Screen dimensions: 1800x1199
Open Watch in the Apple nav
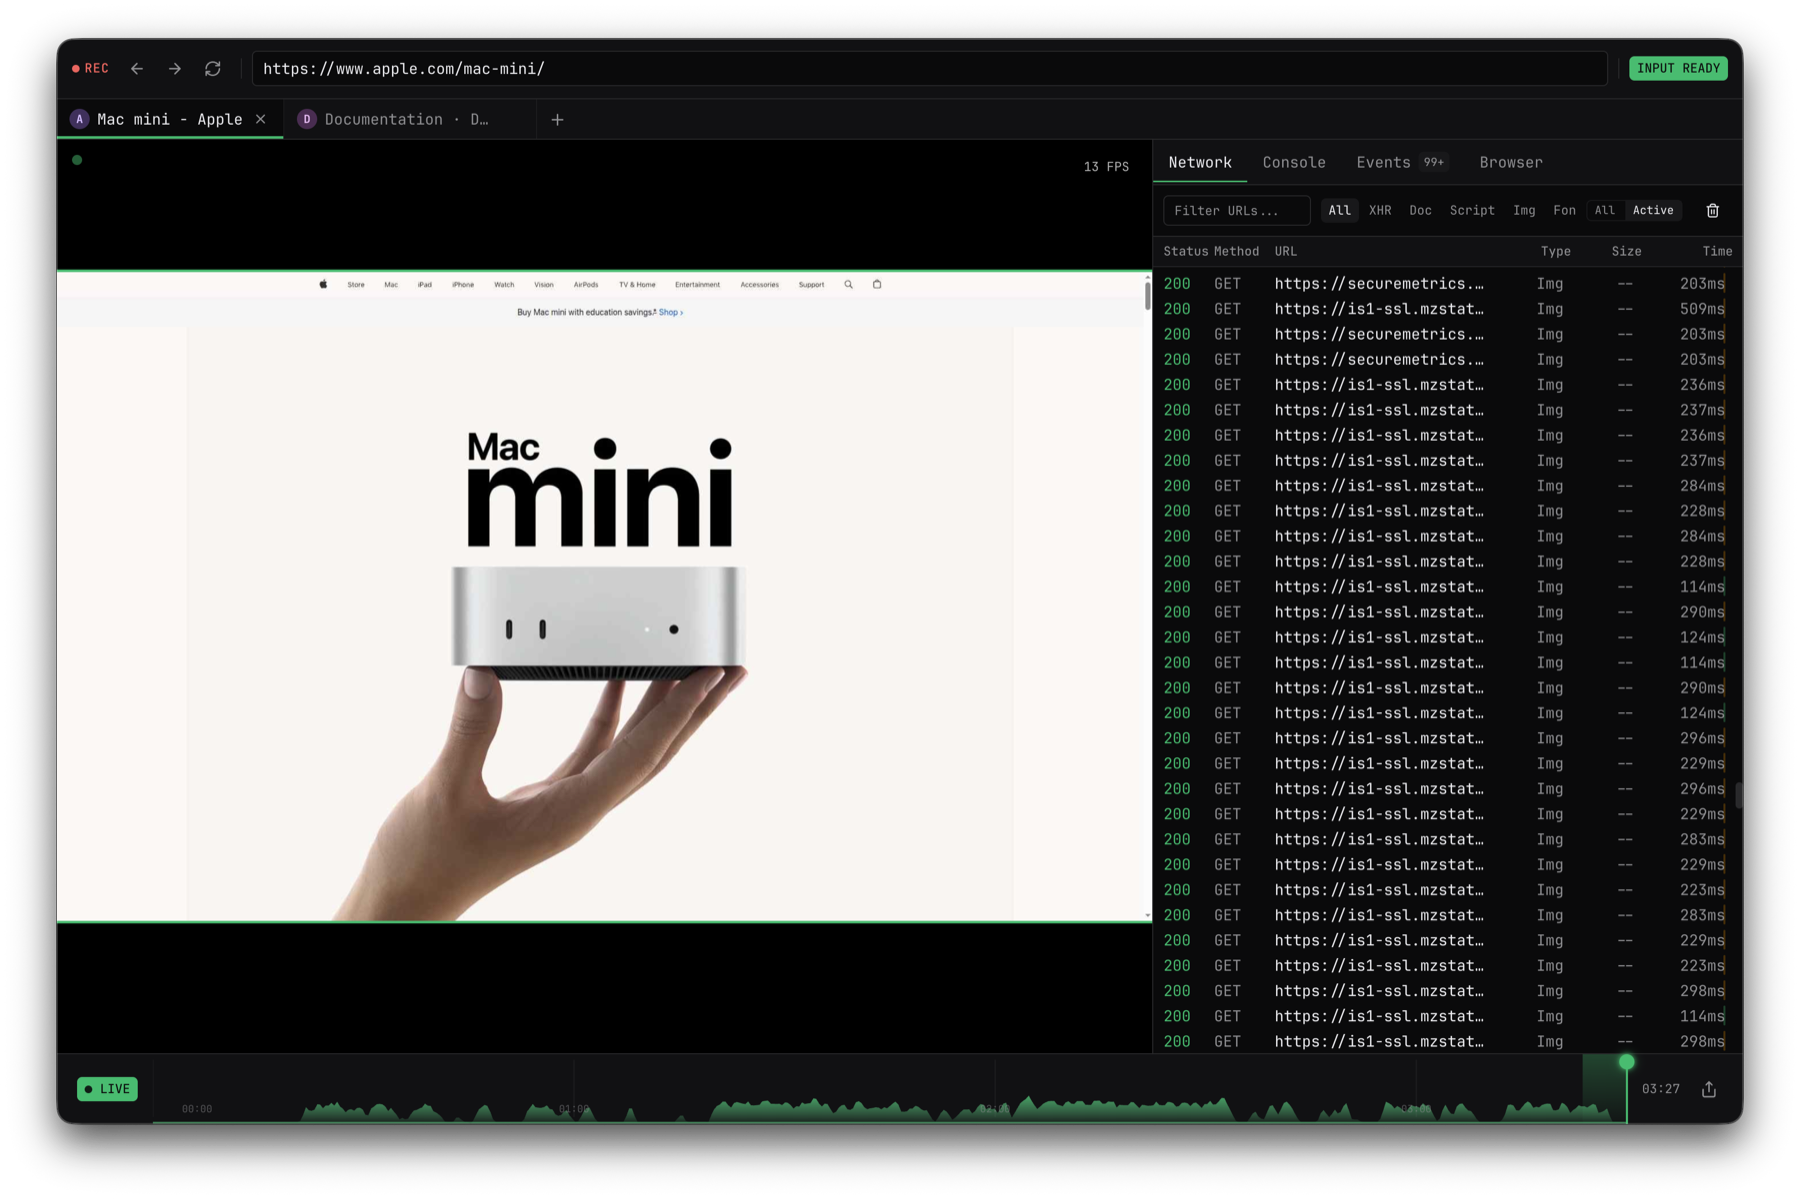tap(504, 284)
